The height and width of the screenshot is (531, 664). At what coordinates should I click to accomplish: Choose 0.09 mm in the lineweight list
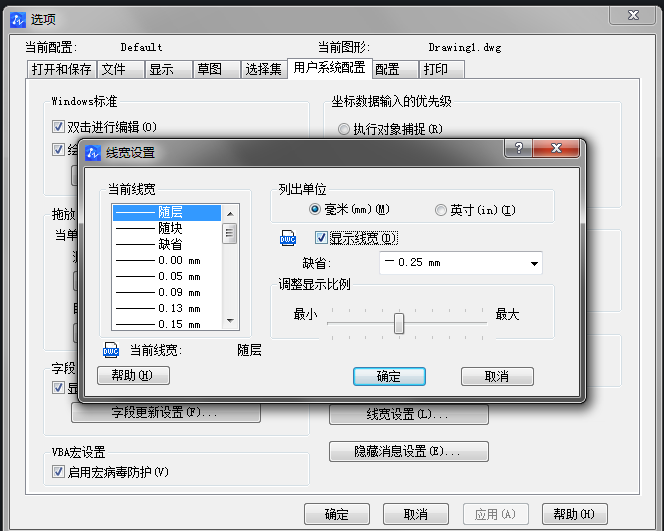(166, 292)
